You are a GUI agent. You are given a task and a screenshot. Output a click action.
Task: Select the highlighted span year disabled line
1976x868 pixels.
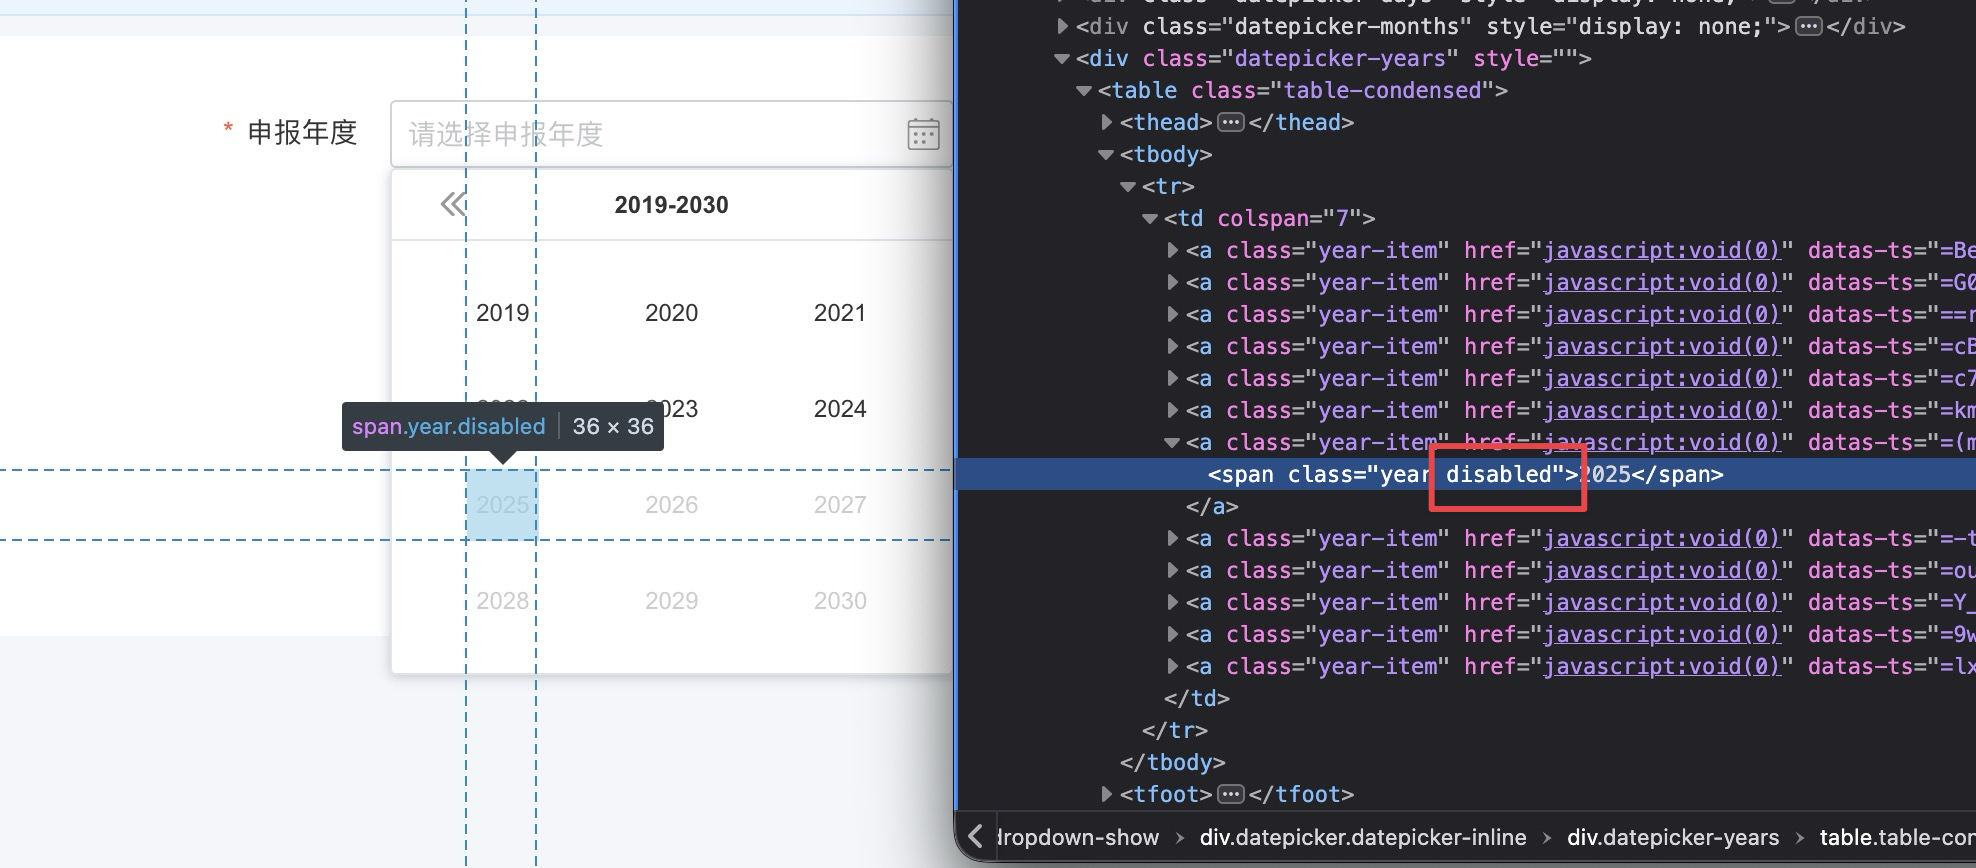[1465, 474]
